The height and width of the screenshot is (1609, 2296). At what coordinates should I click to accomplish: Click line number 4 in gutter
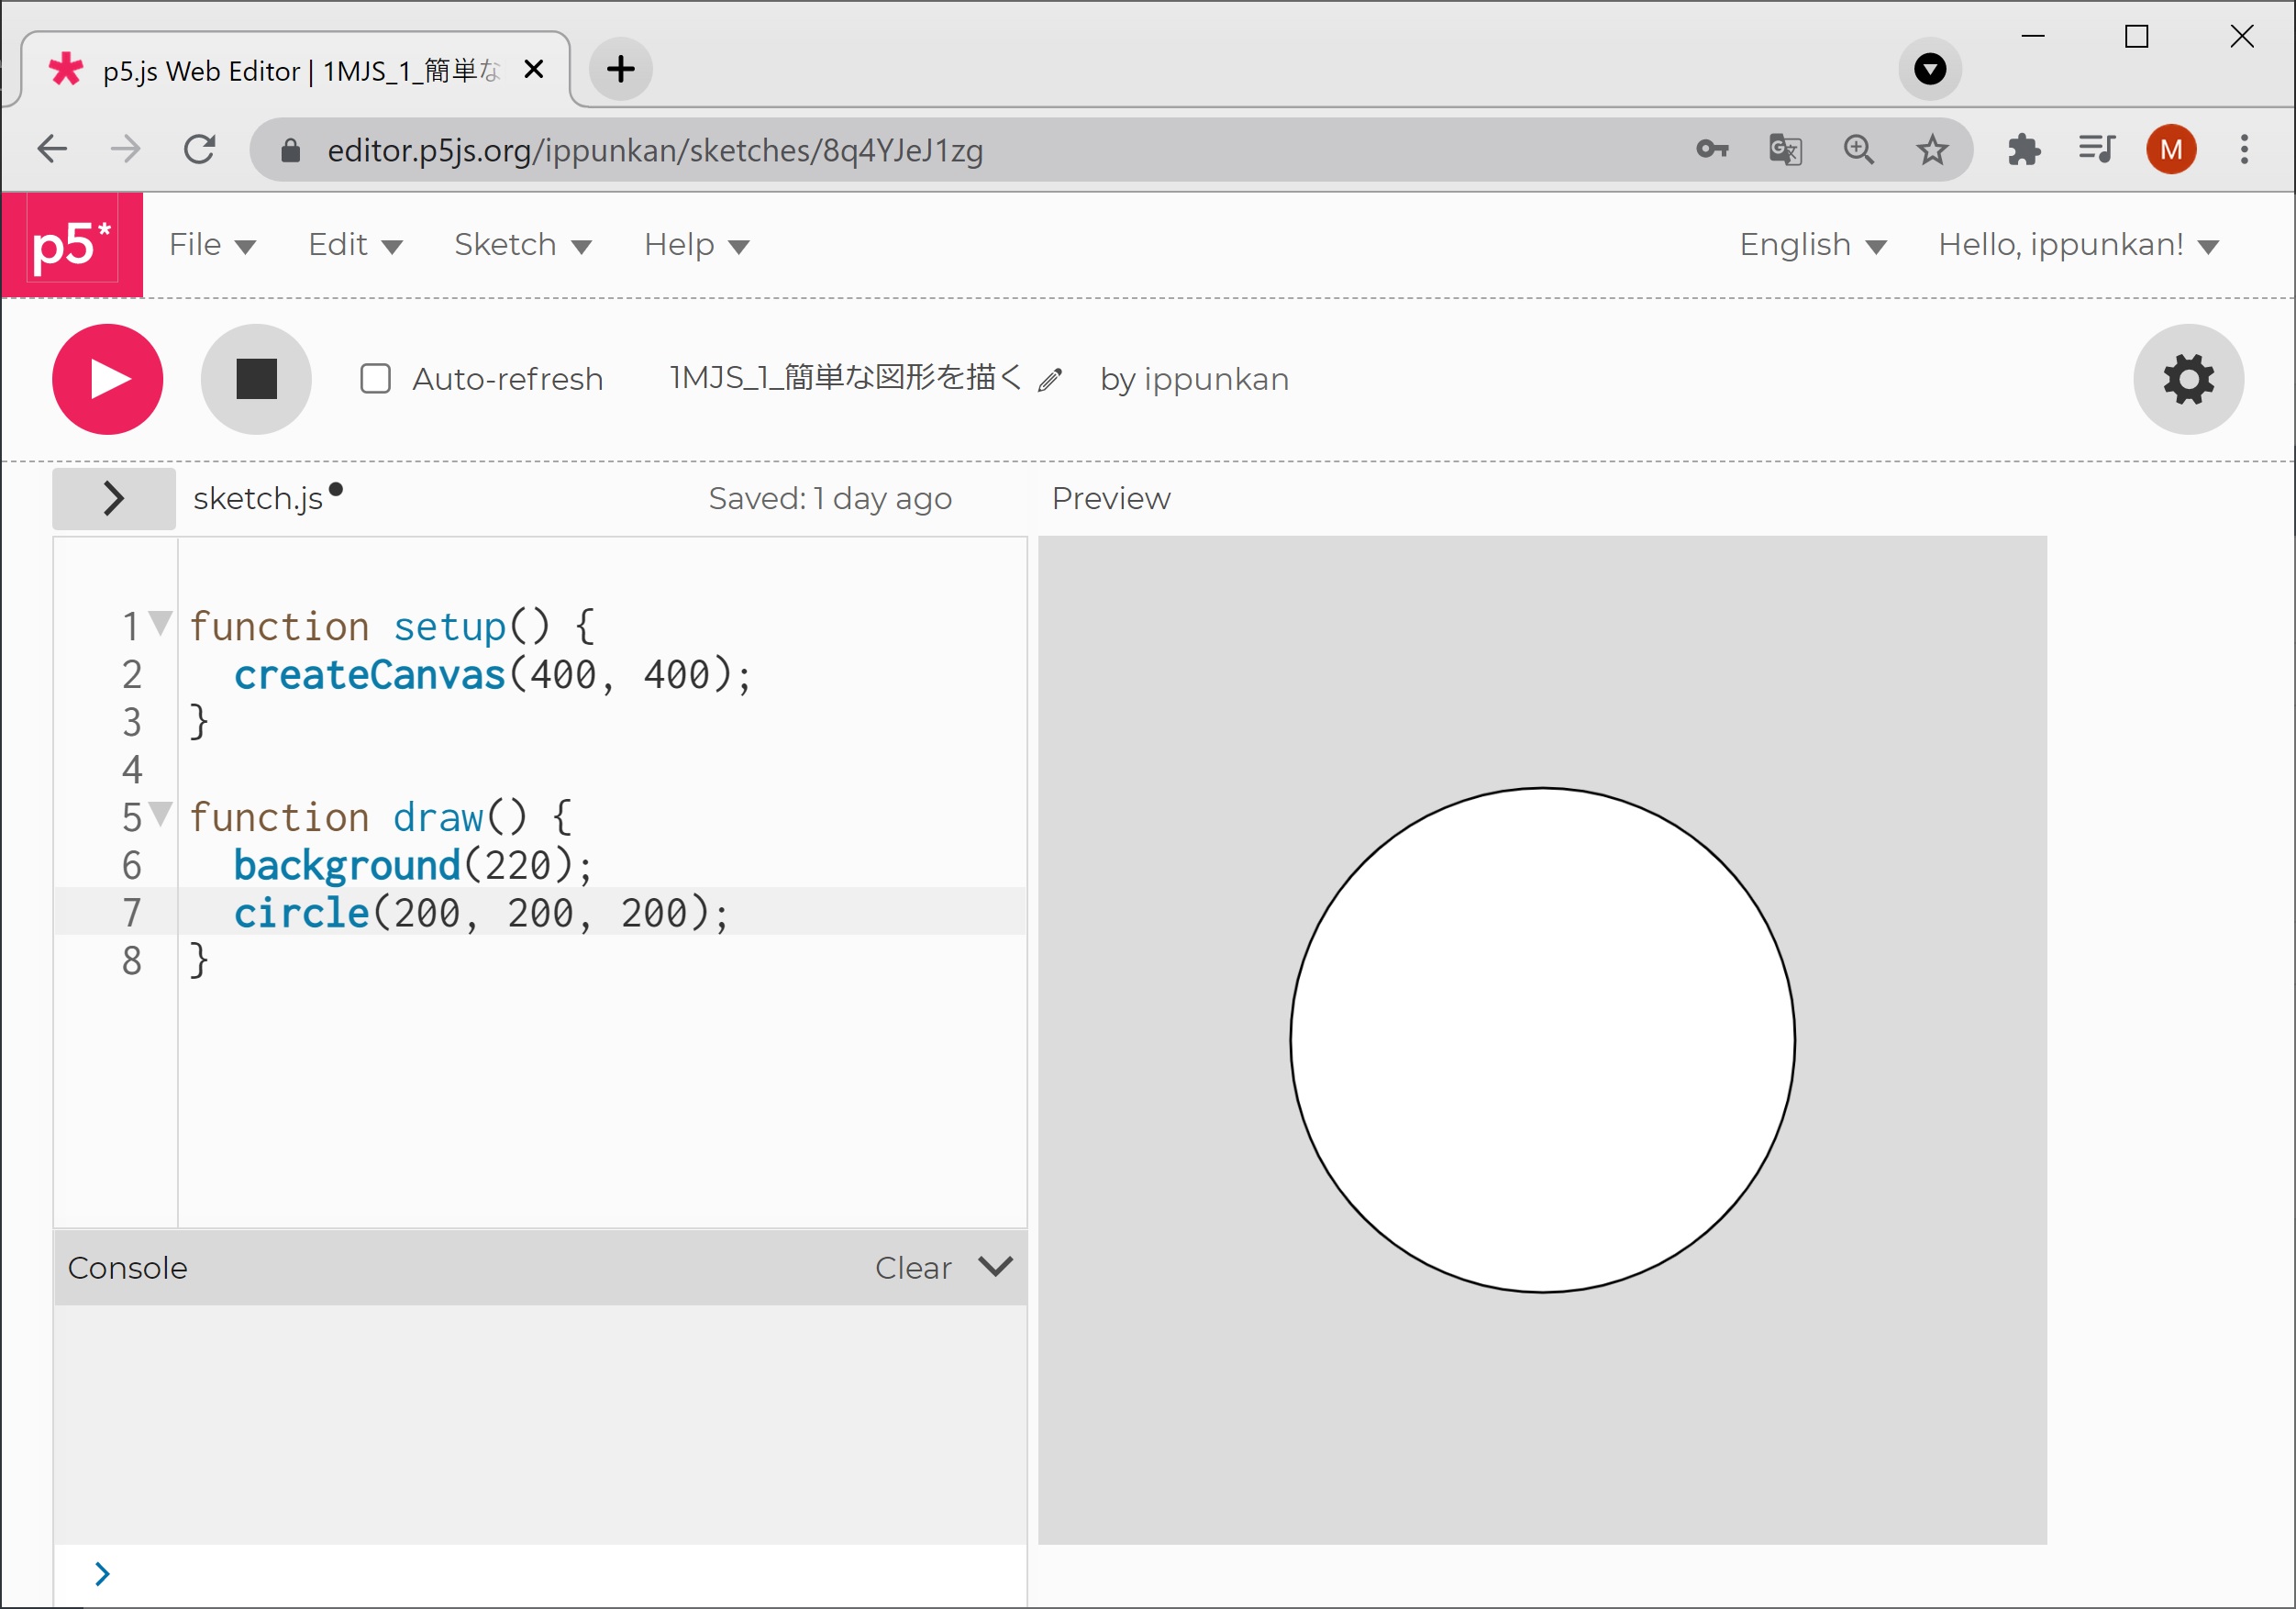[132, 770]
